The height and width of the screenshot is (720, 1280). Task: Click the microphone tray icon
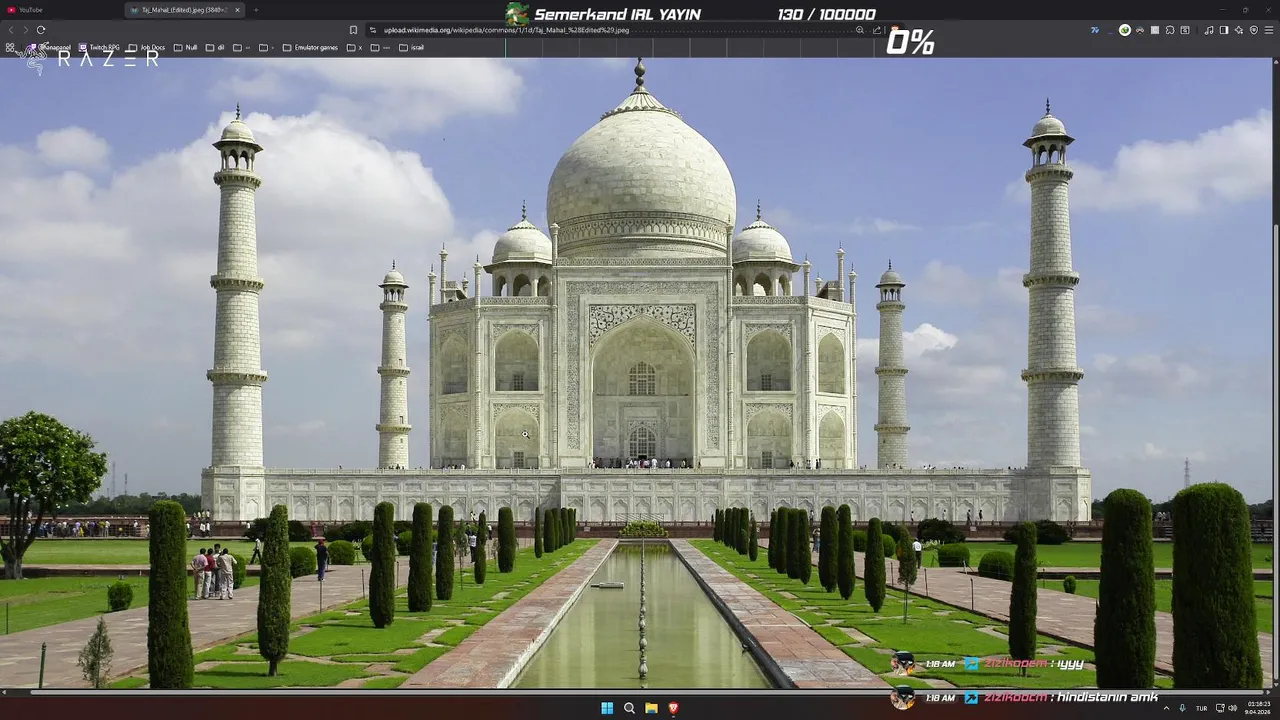tap(1182, 708)
